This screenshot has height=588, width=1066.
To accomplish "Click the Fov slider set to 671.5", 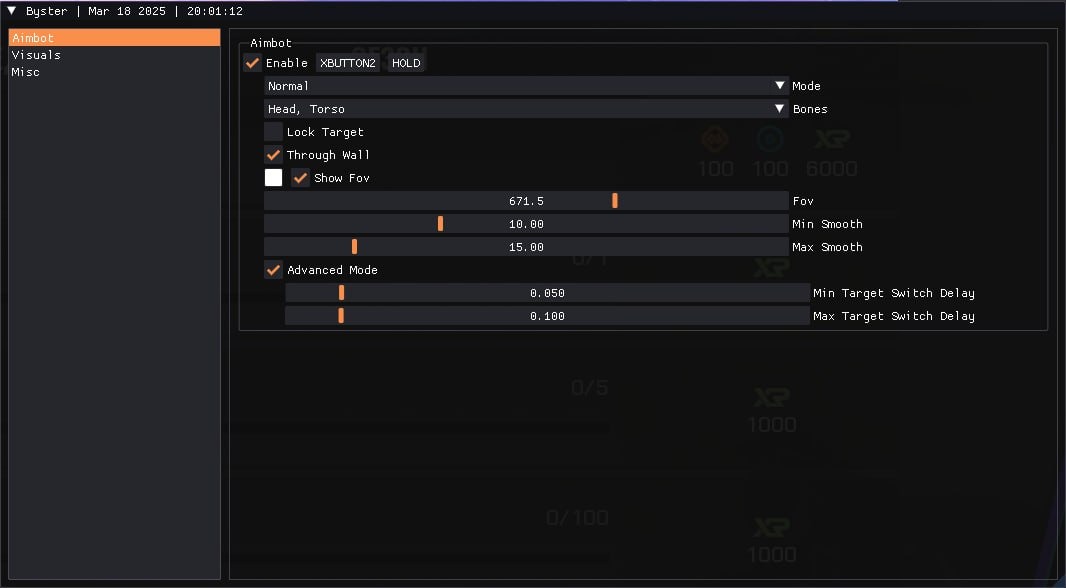I will click(x=526, y=201).
